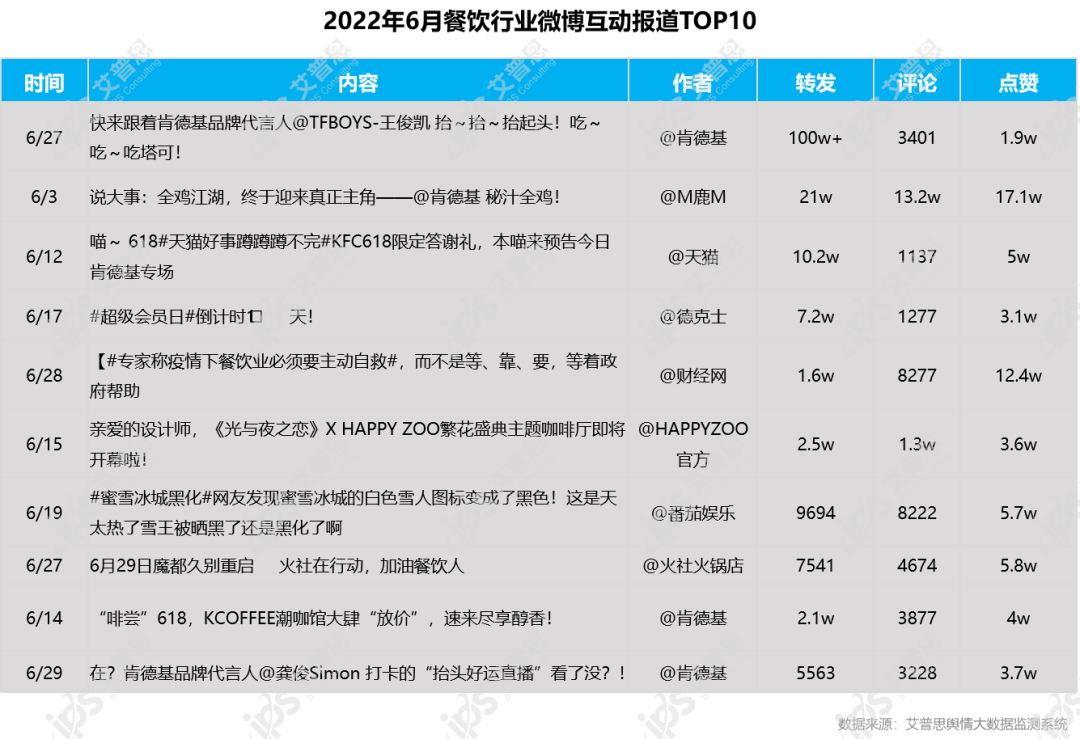Image resolution: width=1080 pixels, height=739 pixels.
Task: Click the 3.1w likes value
Action: coord(1018,317)
